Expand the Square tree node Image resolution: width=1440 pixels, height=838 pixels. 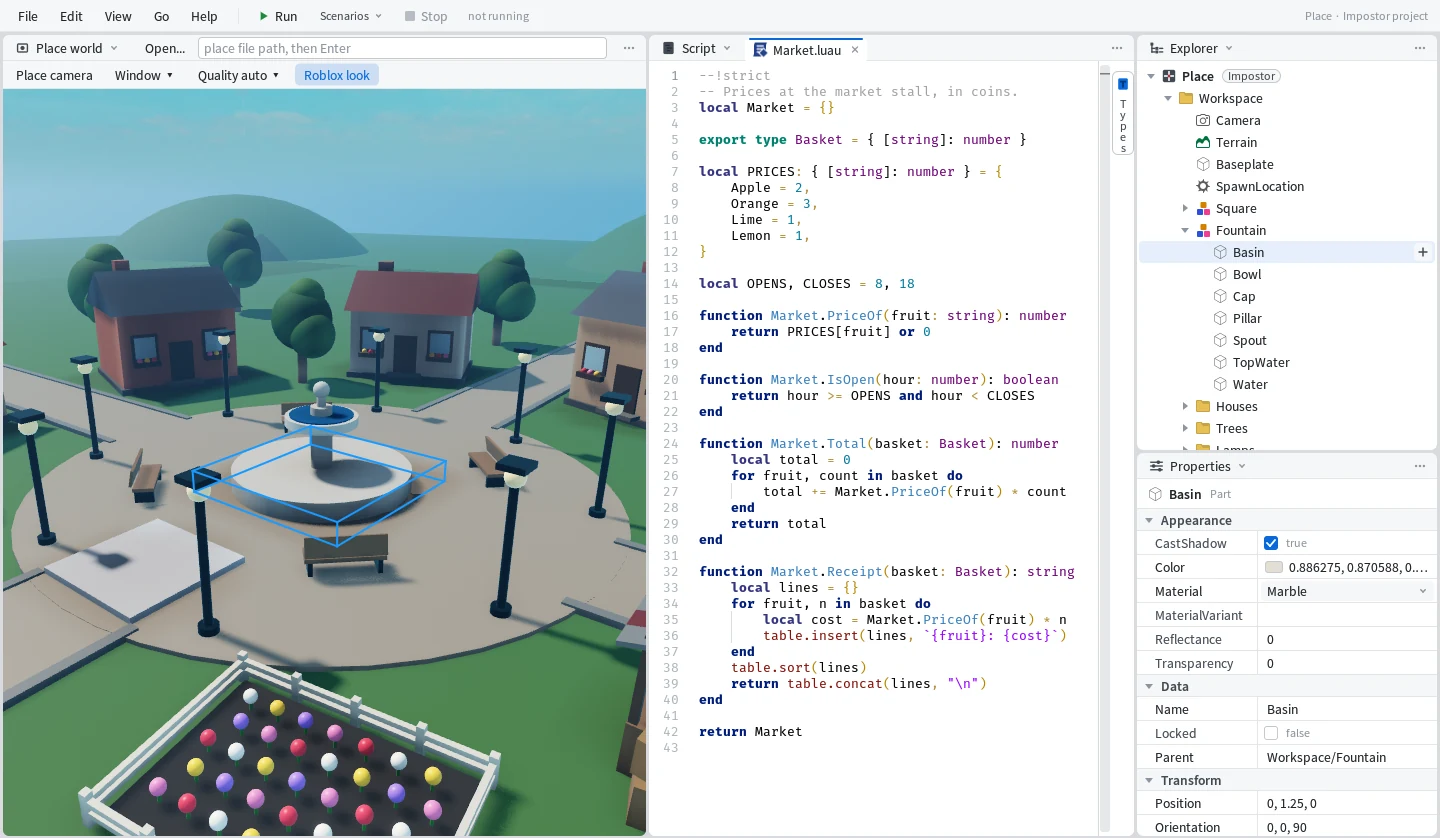pyautogui.click(x=1186, y=208)
